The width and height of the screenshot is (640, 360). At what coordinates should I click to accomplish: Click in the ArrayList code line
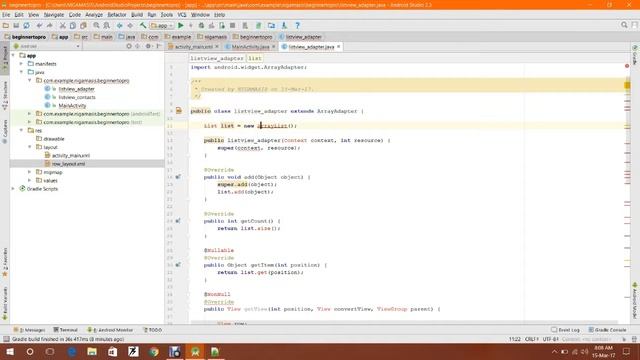[251, 126]
